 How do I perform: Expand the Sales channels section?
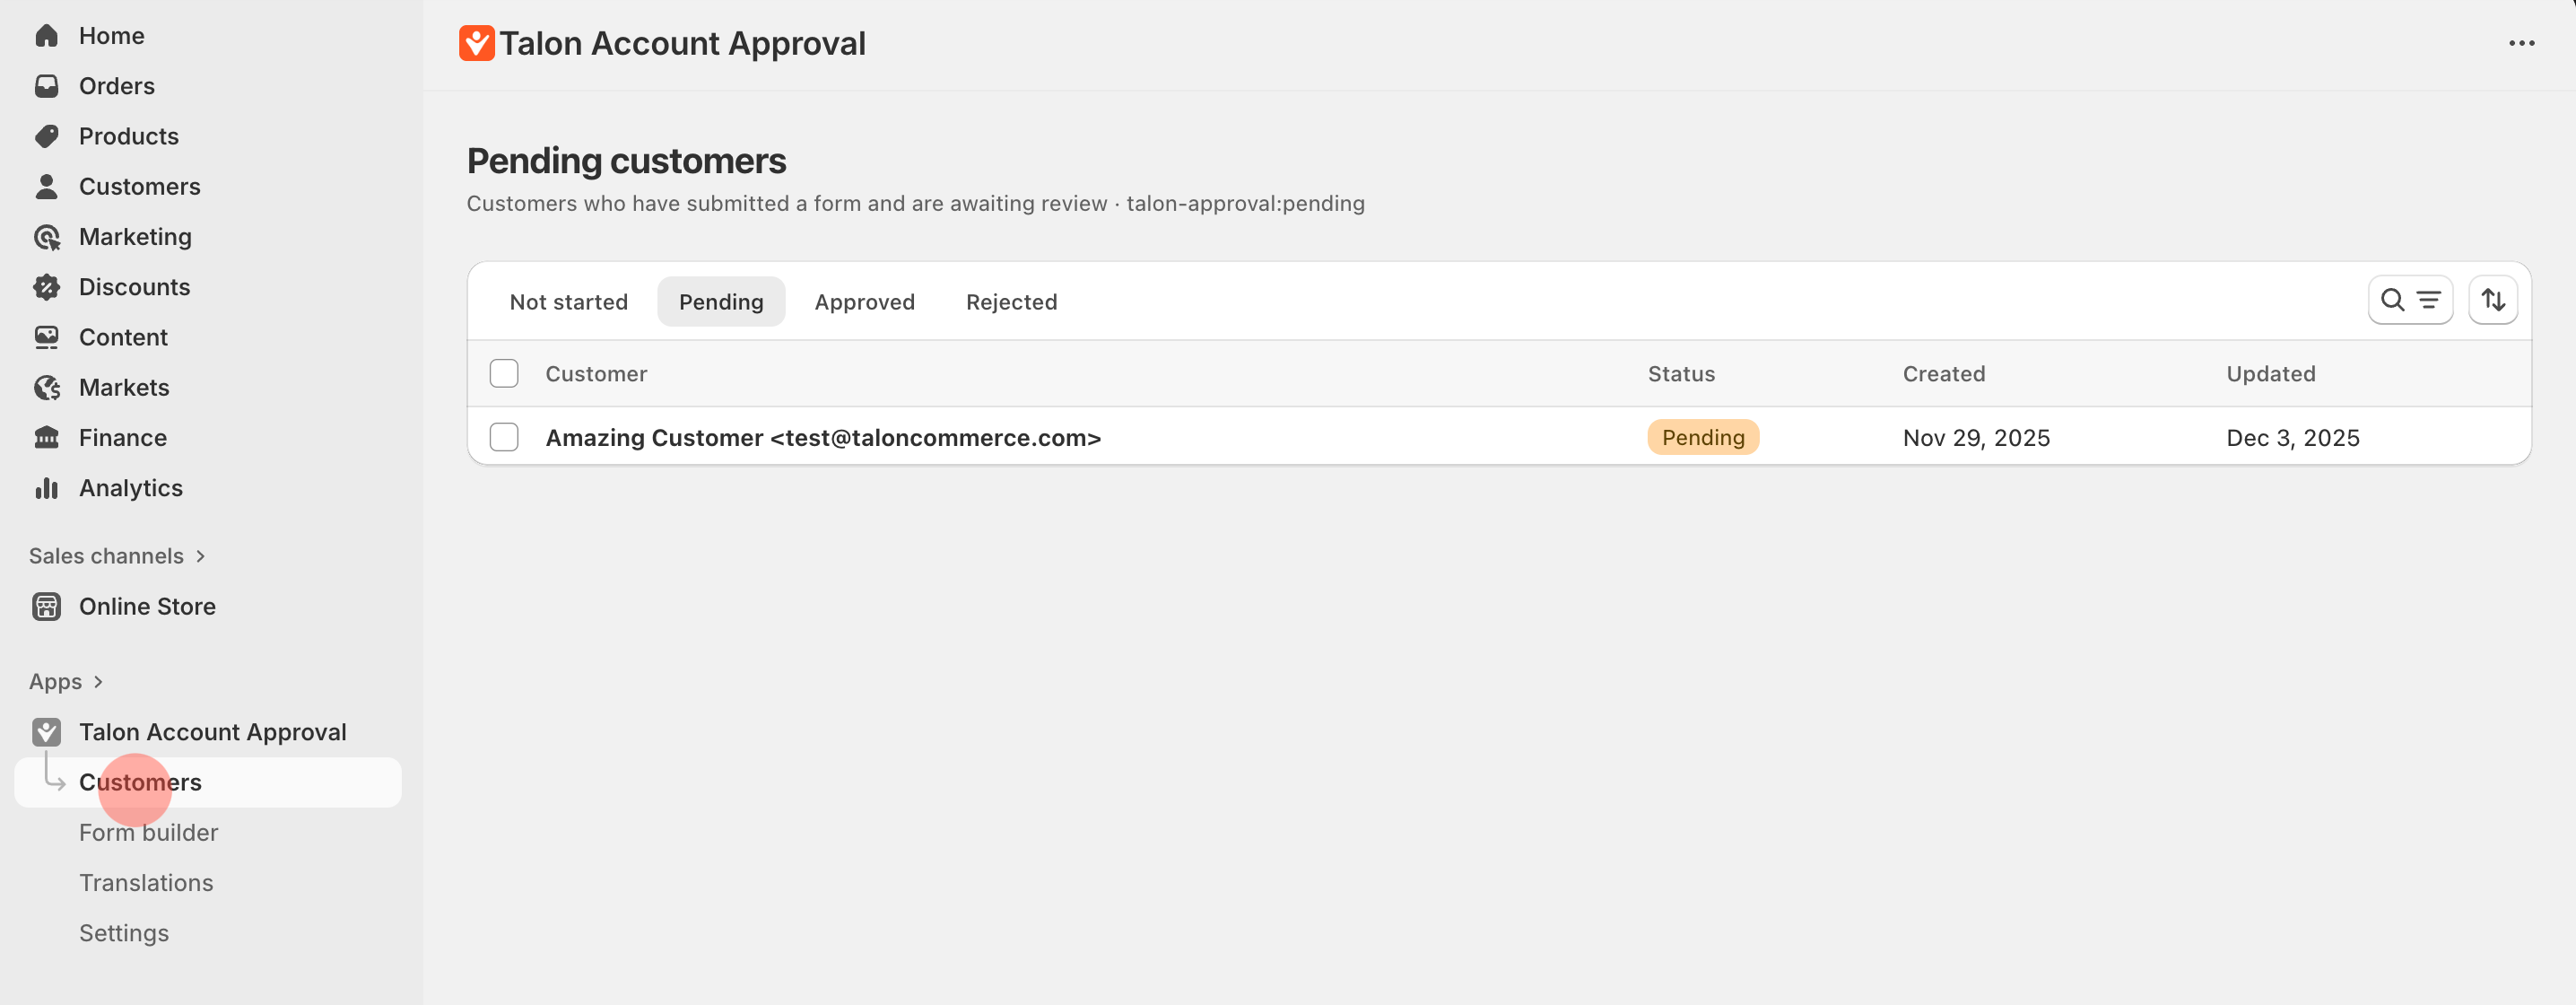(x=199, y=556)
